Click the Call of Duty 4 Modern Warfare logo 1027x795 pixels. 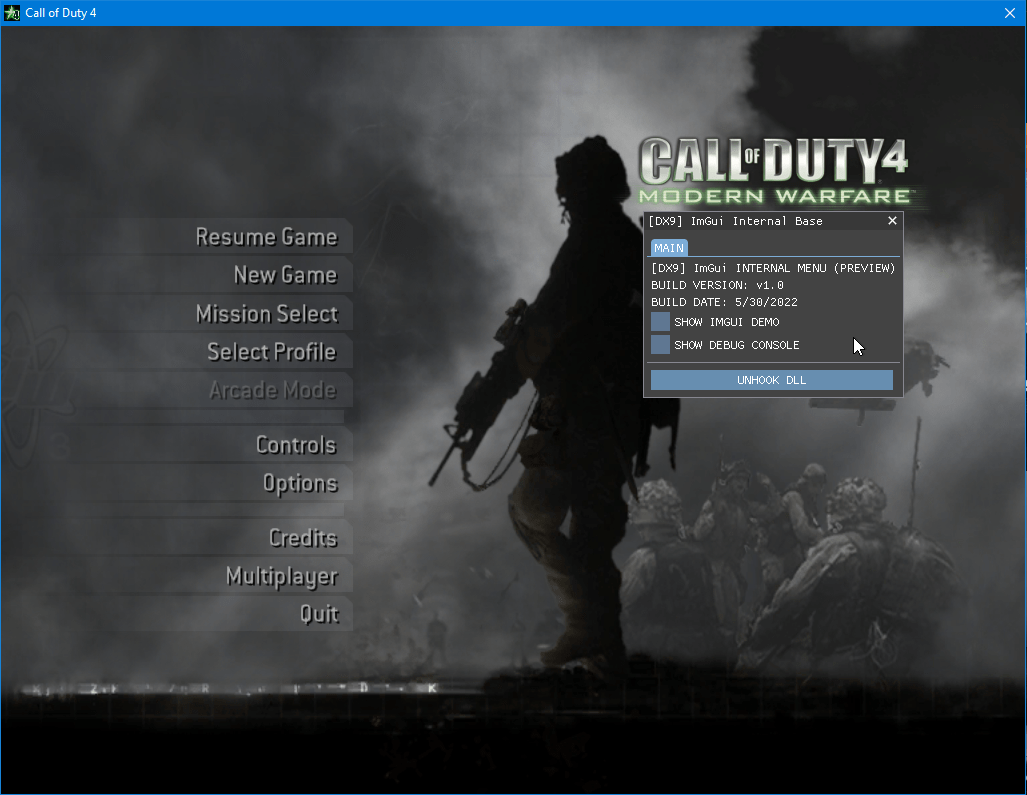point(775,170)
